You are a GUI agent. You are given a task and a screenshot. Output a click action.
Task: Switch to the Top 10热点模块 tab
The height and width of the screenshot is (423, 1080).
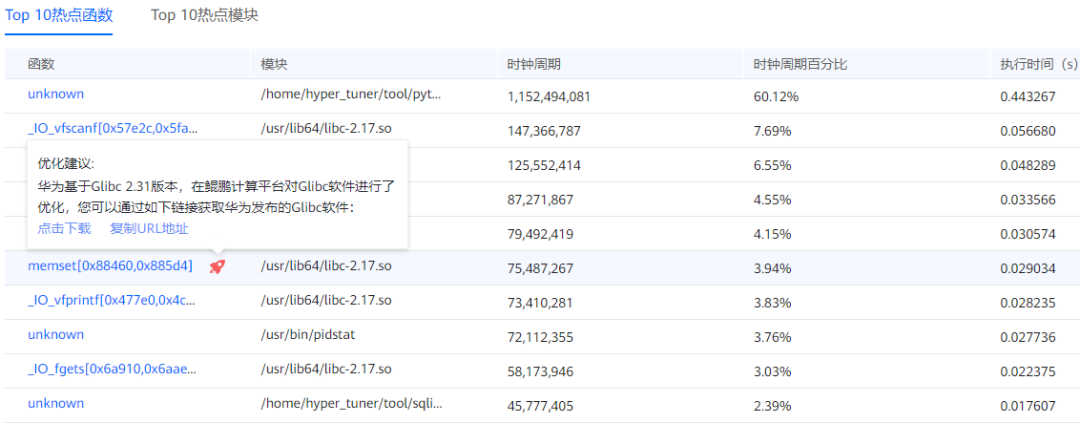tap(205, 14)
